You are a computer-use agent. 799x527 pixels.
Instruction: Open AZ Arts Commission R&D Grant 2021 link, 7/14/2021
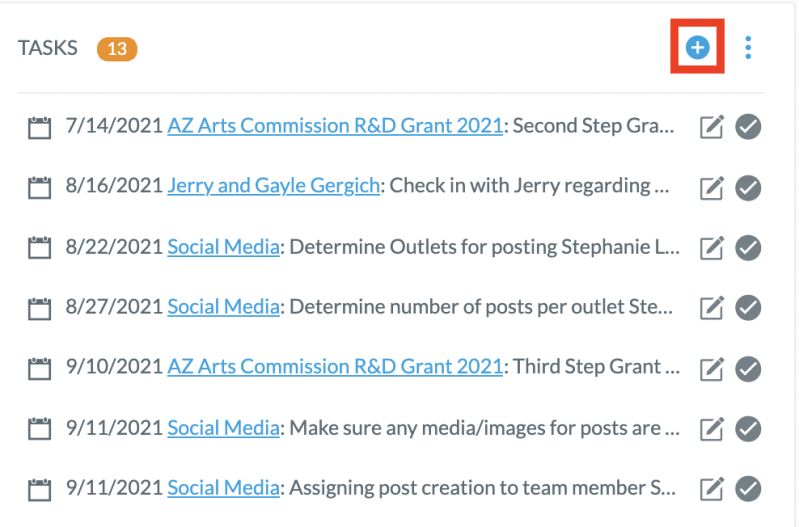tap(335, 125)
